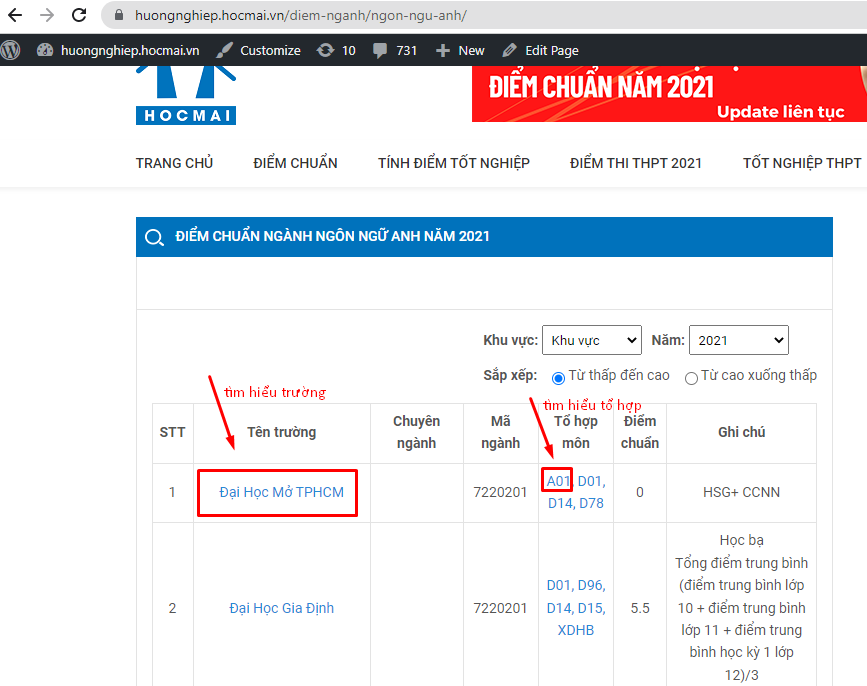Image resolution: width=867 pixels, height=686 pixels.
Task: Open the Khu vực dropdown
Action: (591, 340)
